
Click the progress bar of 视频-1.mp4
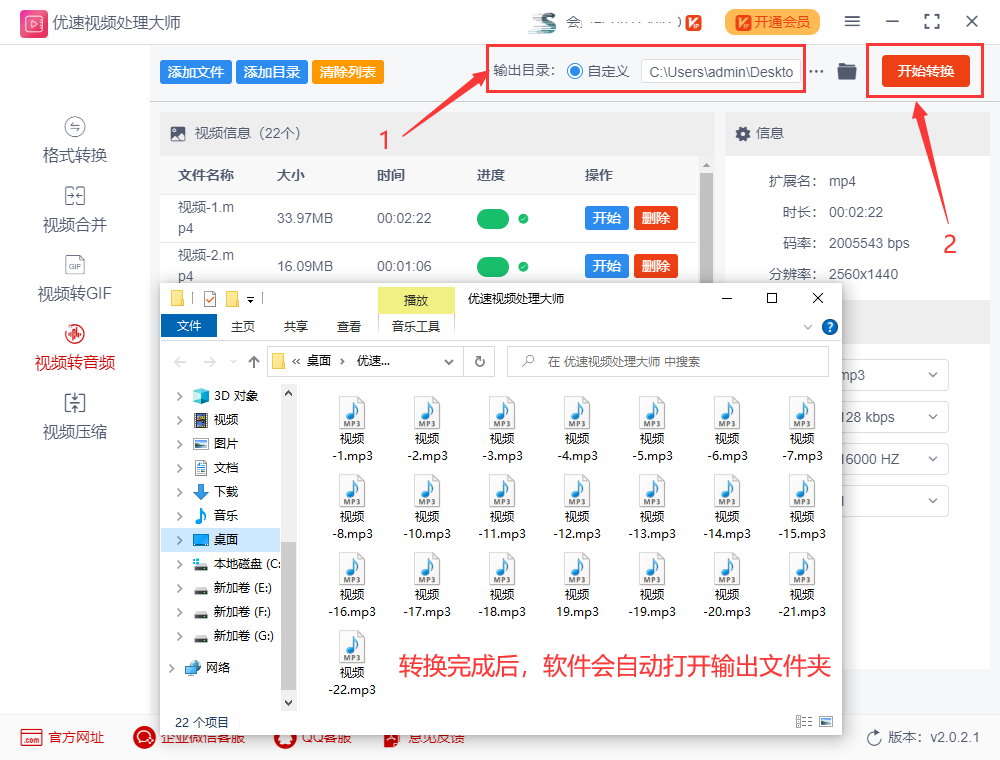[494, 216]
